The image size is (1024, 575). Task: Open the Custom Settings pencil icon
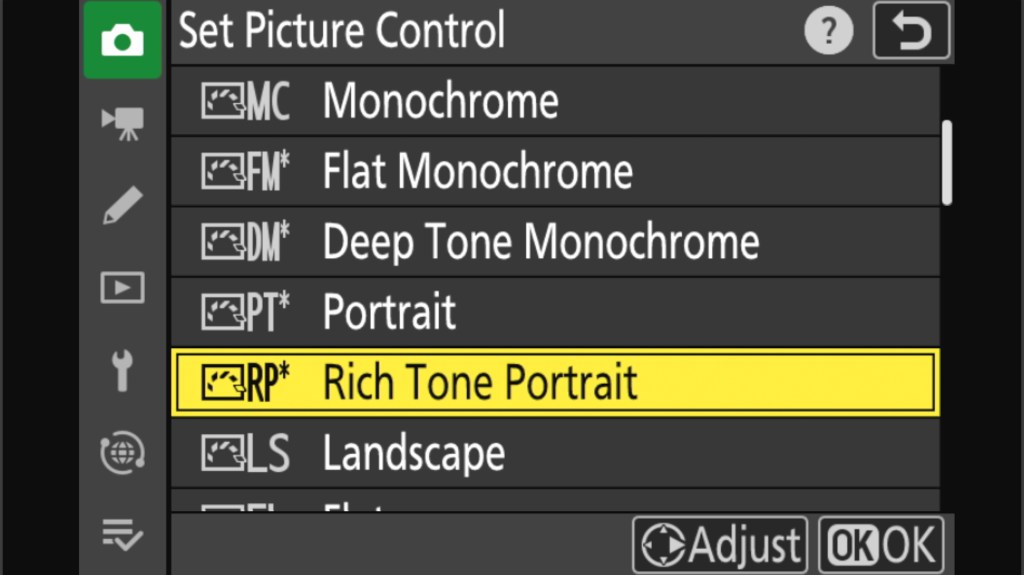[122, 205]
